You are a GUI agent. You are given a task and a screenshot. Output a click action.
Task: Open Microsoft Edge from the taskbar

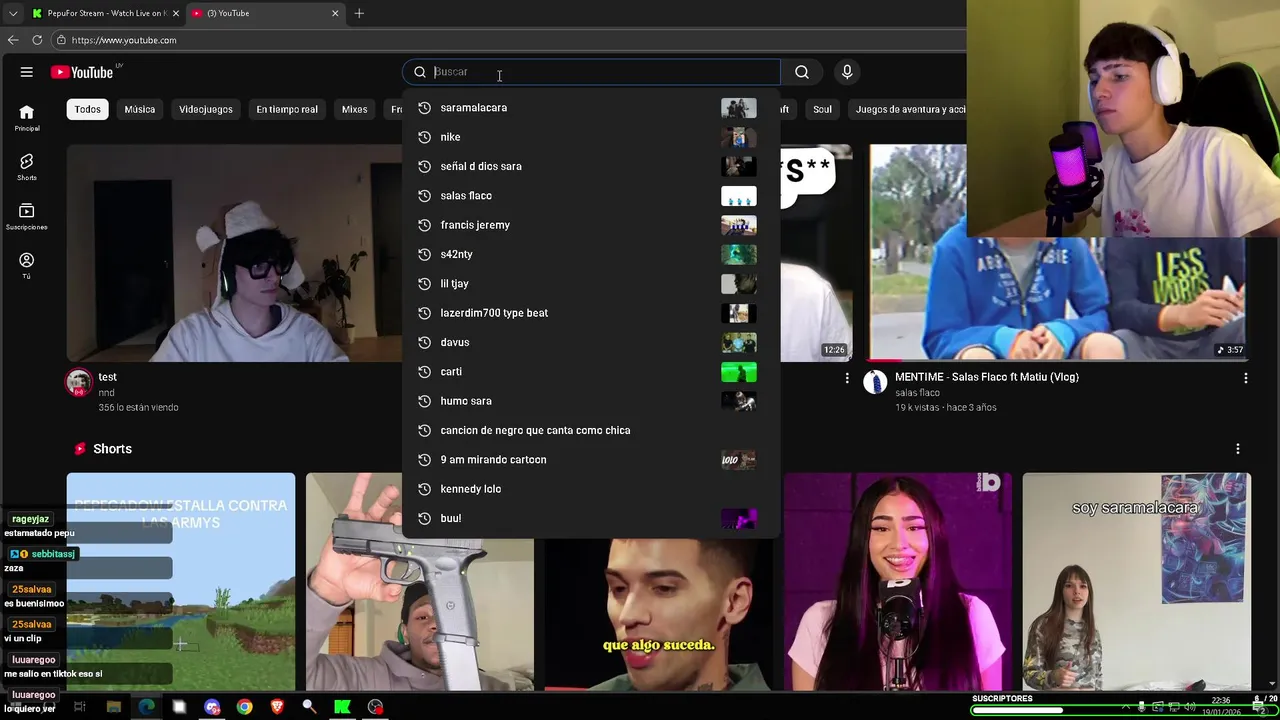click(x=147, y=707)
